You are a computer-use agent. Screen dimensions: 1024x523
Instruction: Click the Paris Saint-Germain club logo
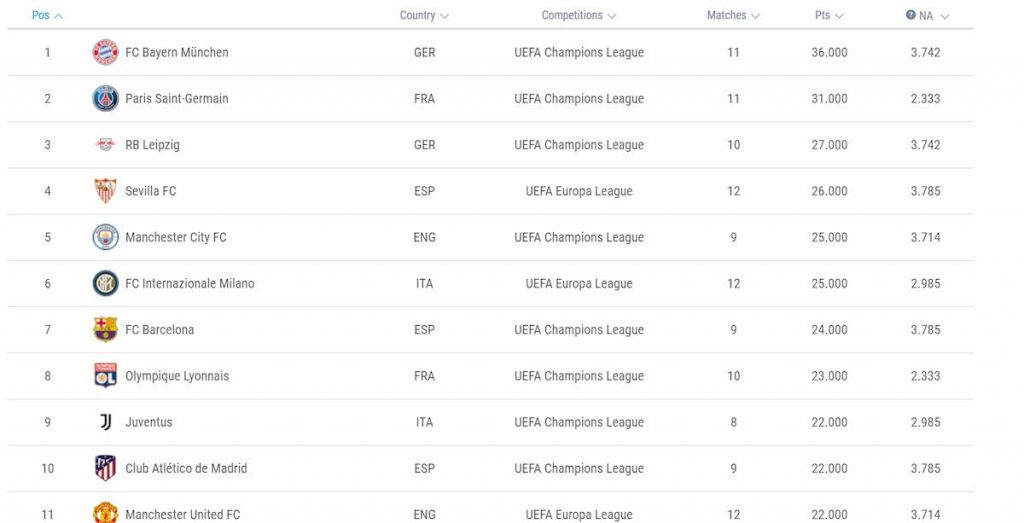pos(105,99)
